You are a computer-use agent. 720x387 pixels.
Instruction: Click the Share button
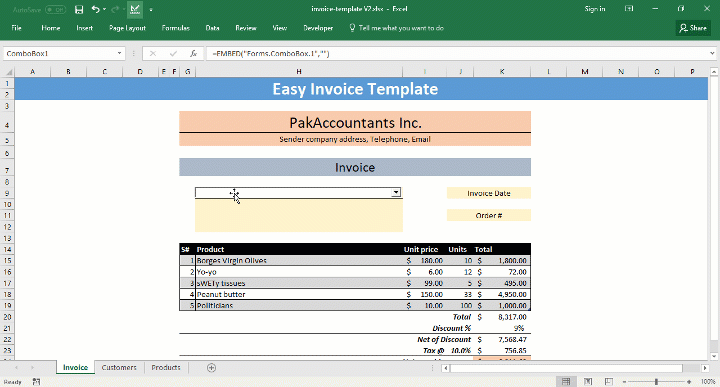[x=693, y=28]
